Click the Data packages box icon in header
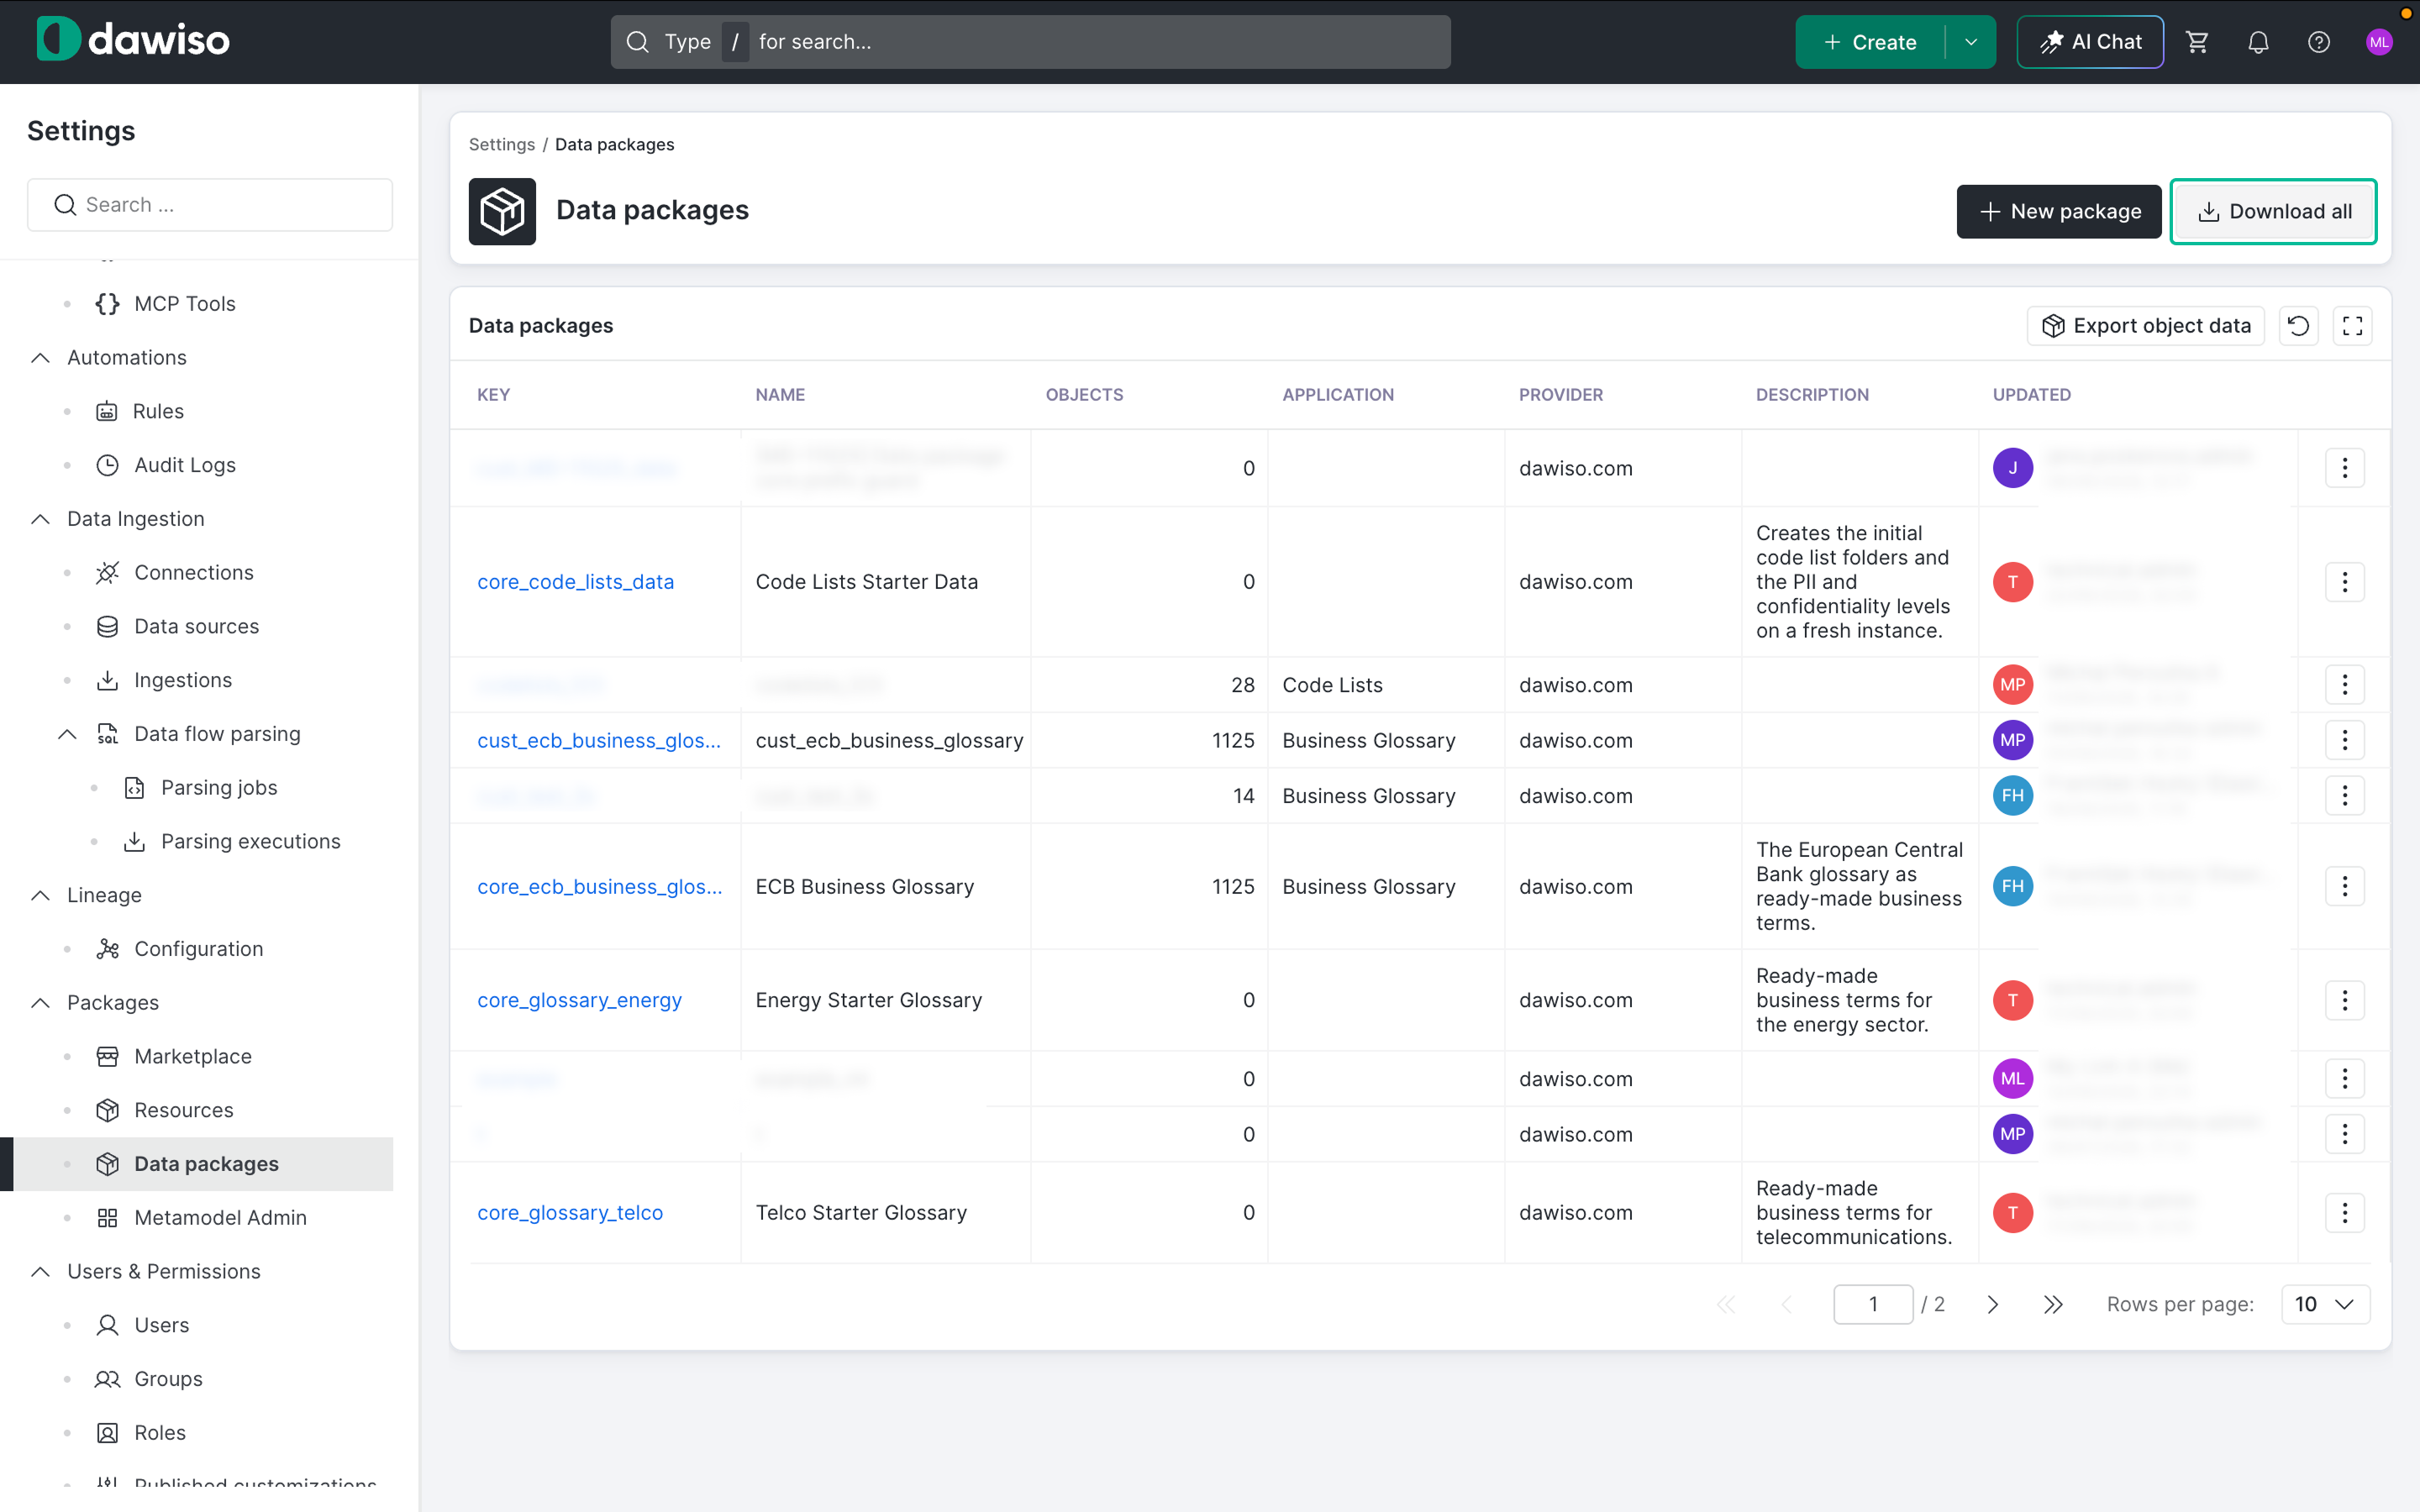 coord(502,211)
